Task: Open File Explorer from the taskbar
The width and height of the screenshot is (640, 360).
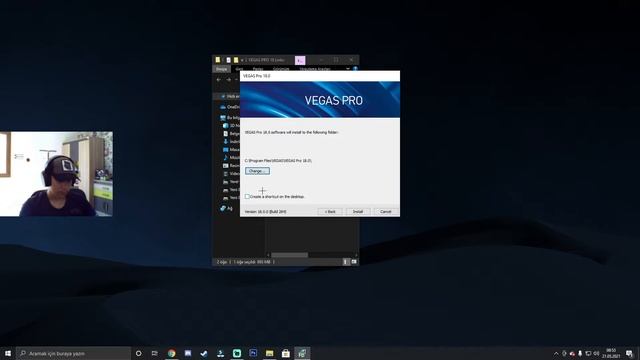Action: point(269,353)
